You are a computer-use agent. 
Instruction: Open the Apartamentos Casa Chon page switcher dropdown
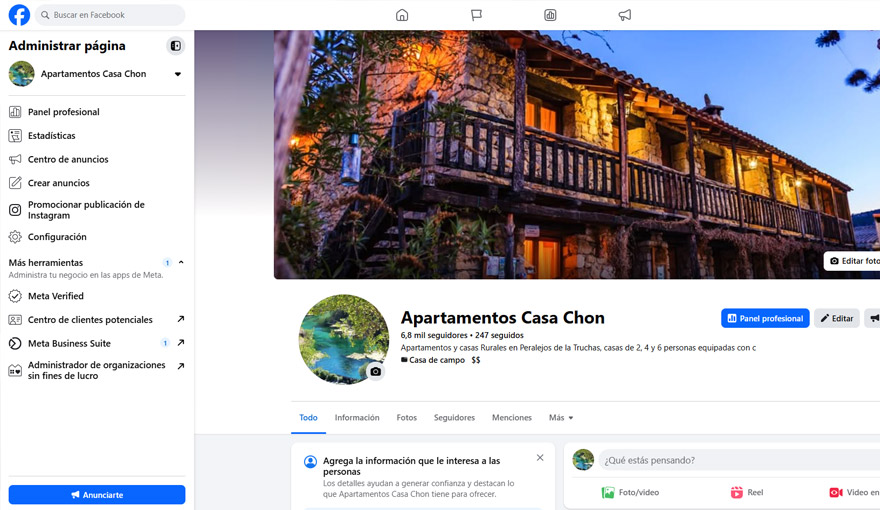click(178, 74)
